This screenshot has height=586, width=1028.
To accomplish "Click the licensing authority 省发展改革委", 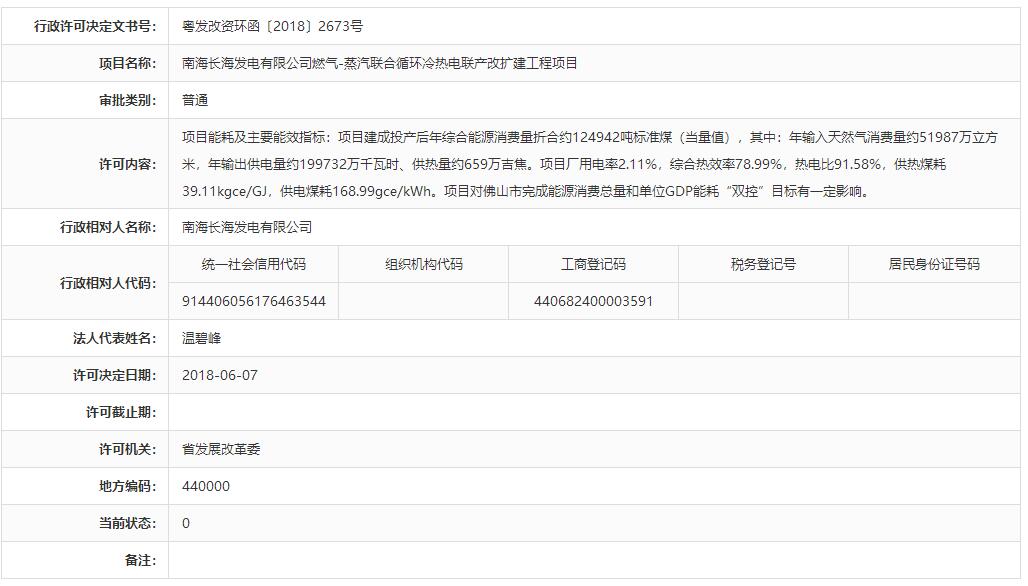I will click(221, 450).
